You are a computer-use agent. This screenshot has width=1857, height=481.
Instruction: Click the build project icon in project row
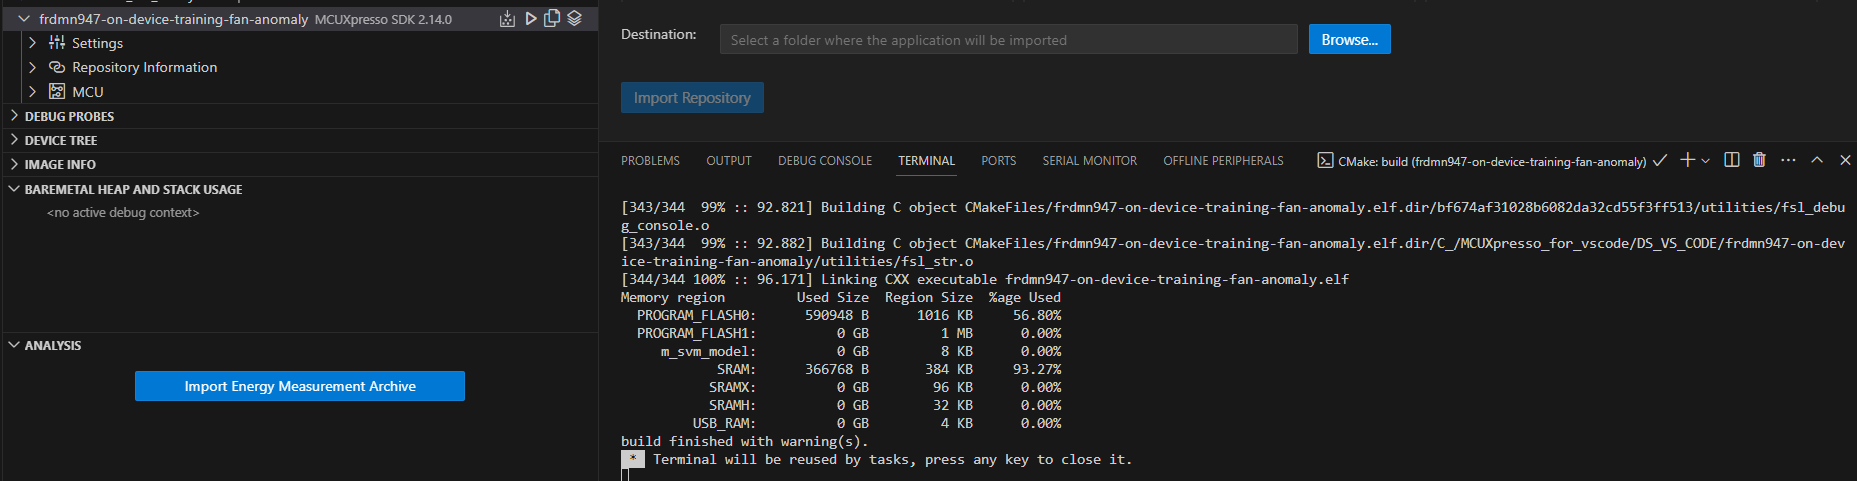(x=507, y=19)
